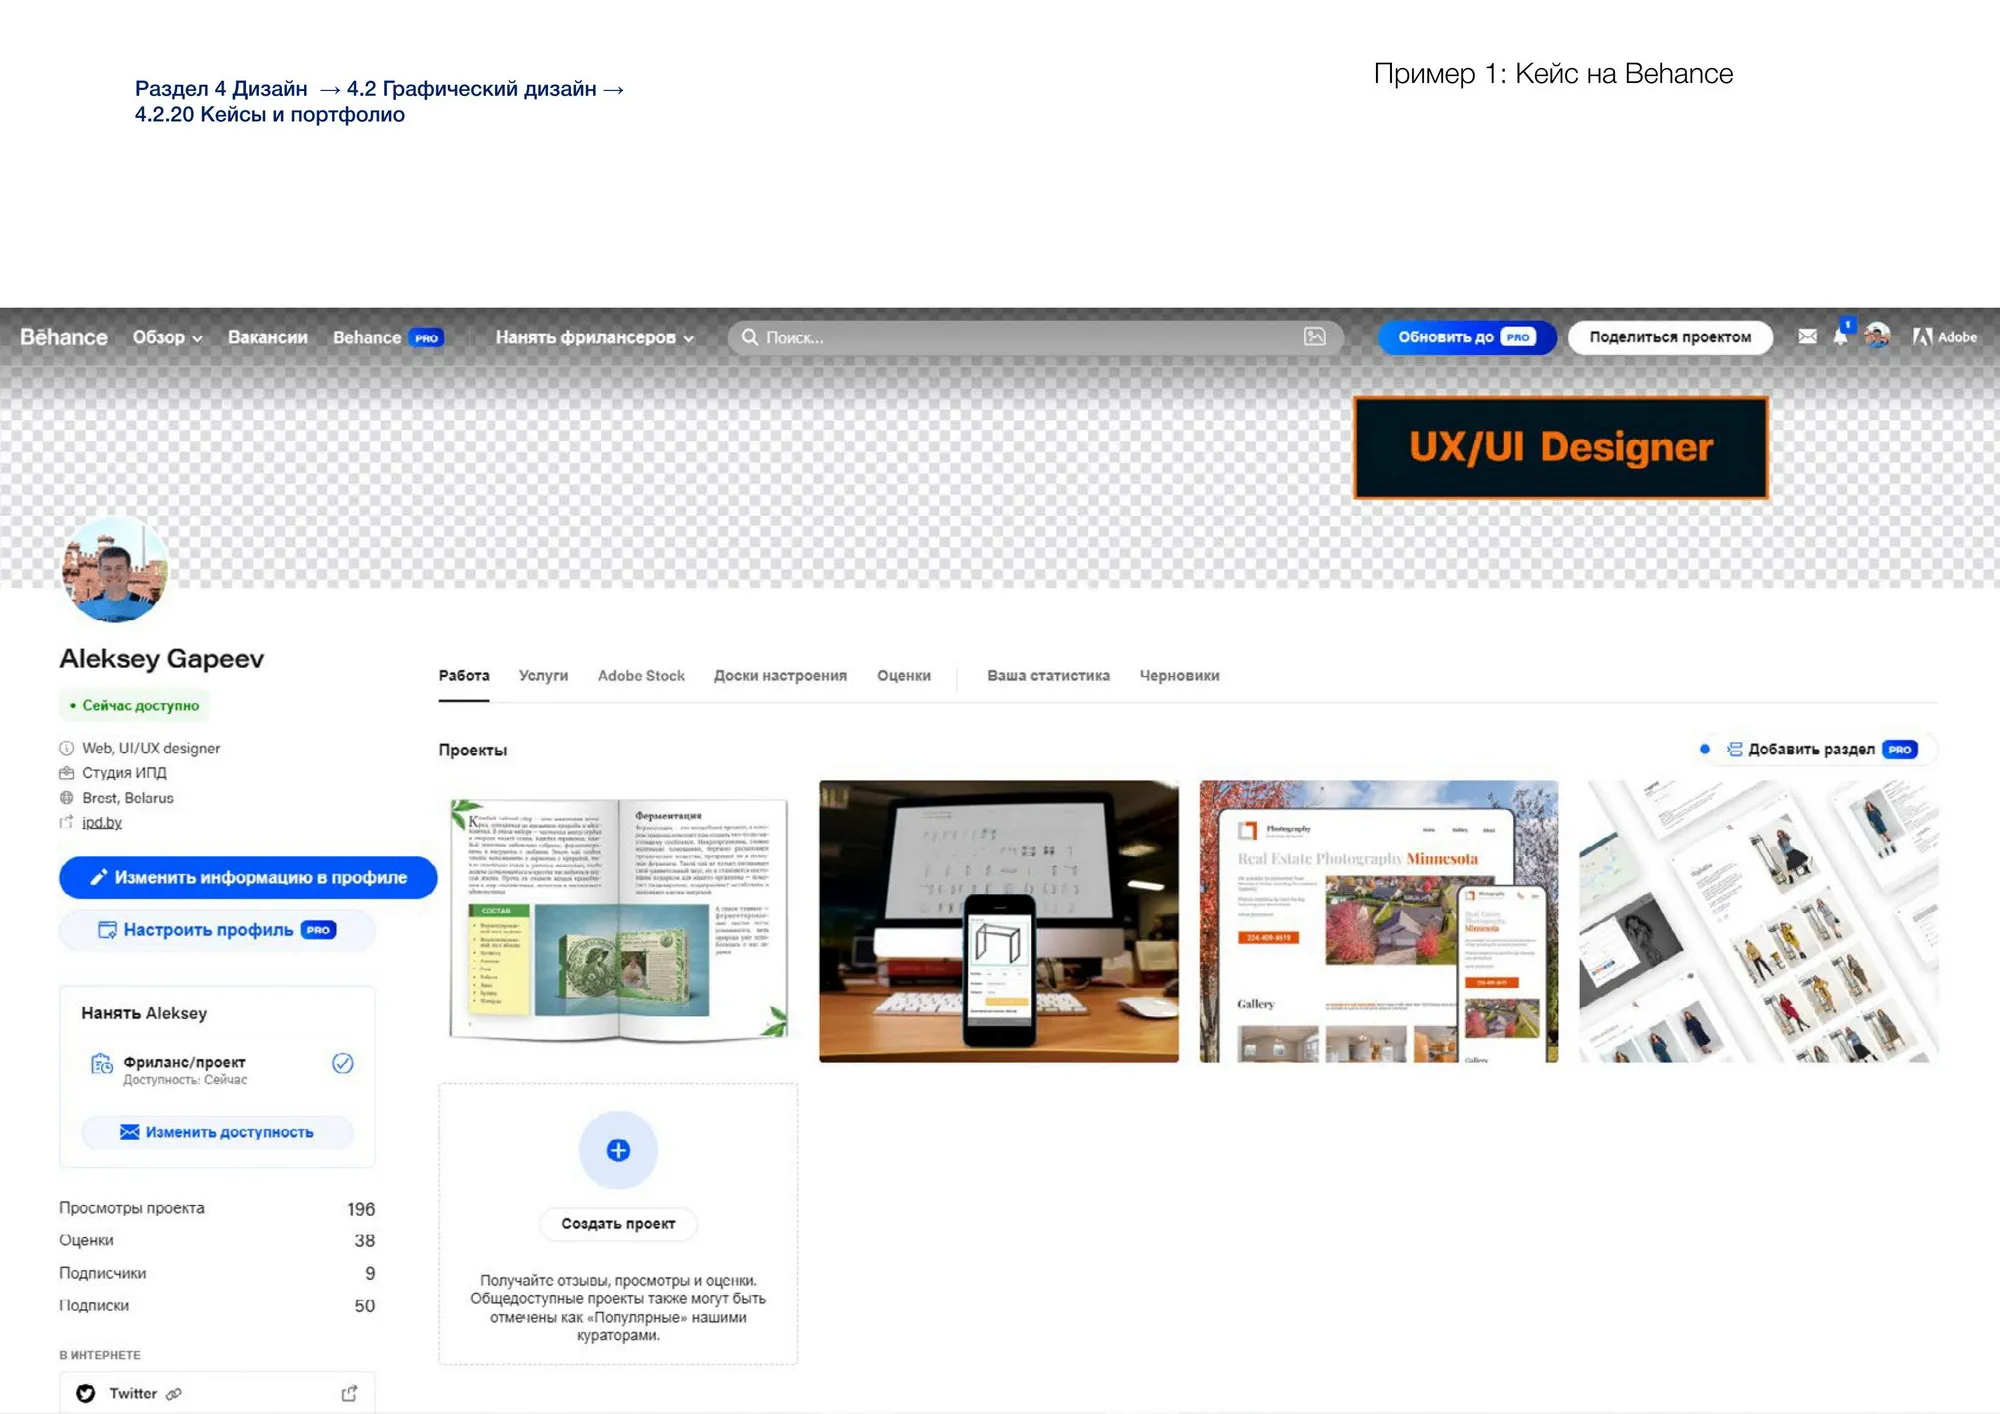Open image search via the camera icon

click(x=1315, y=337)
